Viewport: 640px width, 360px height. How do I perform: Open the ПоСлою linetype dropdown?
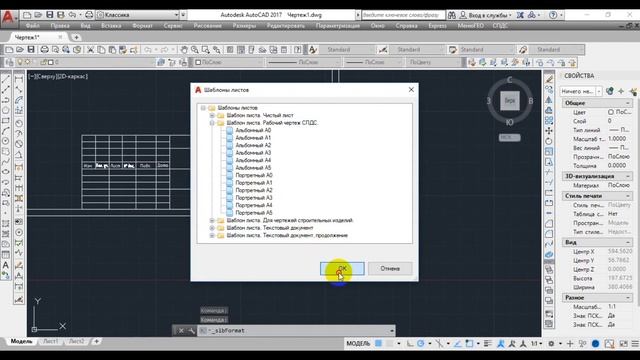point(303,62)
